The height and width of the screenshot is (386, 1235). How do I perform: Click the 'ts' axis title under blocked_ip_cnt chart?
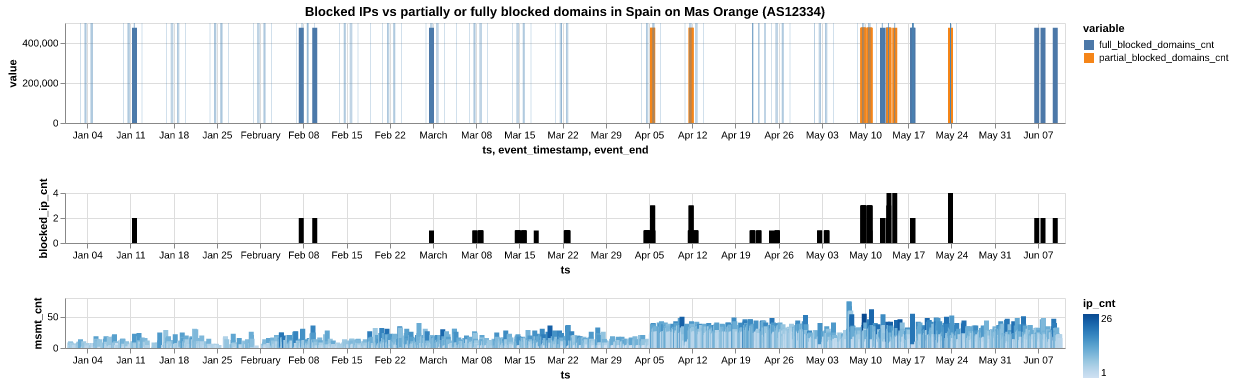(x=565, y=270)
